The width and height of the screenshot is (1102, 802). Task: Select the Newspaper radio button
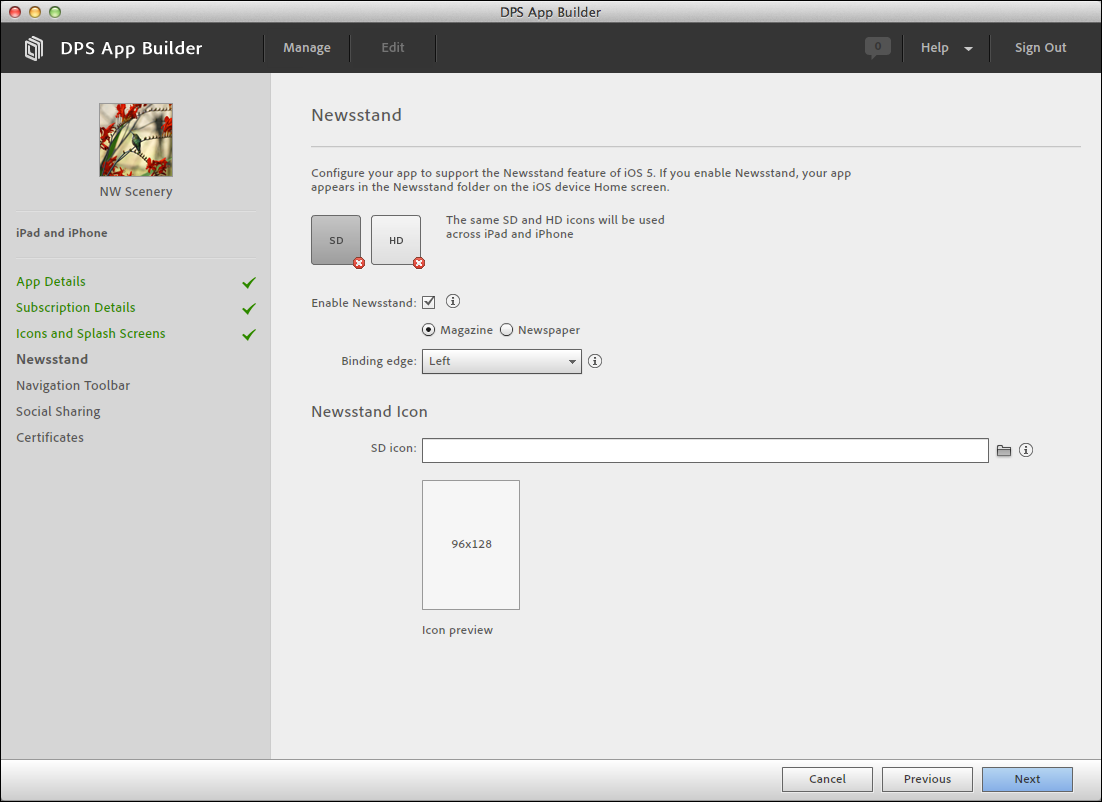tap(506, 330)
